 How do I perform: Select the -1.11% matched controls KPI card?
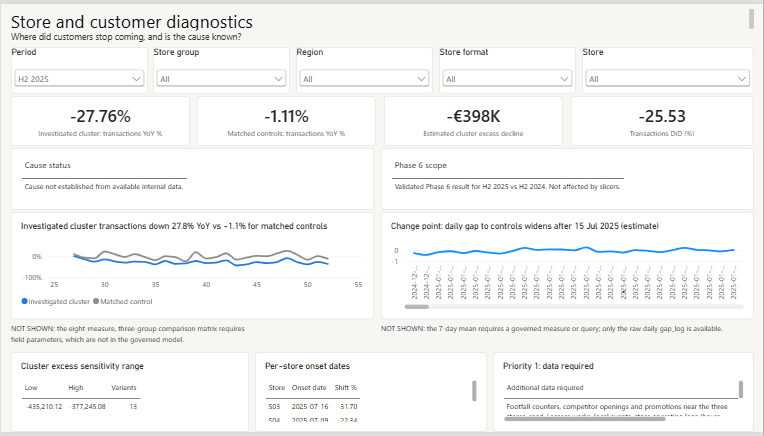point(286,121)
